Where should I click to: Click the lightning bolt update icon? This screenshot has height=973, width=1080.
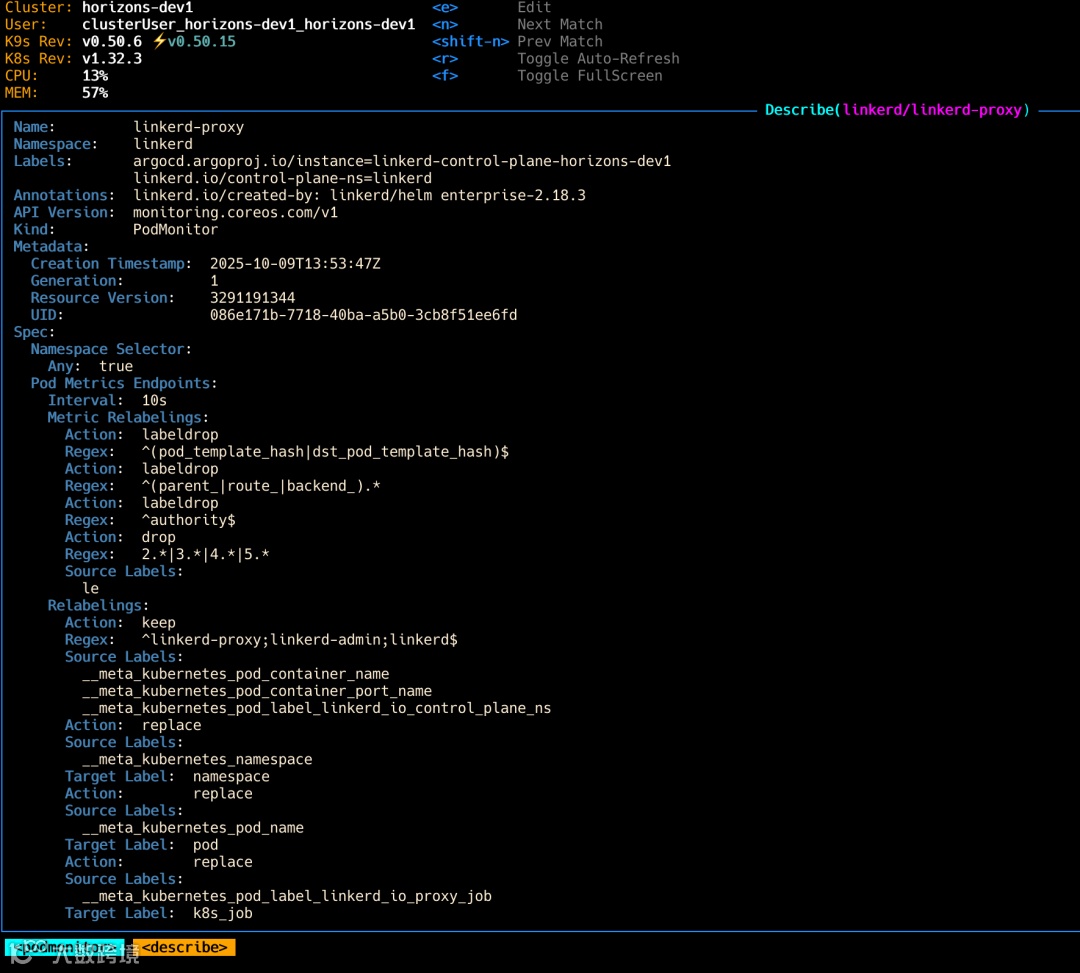tap(159, 41)
